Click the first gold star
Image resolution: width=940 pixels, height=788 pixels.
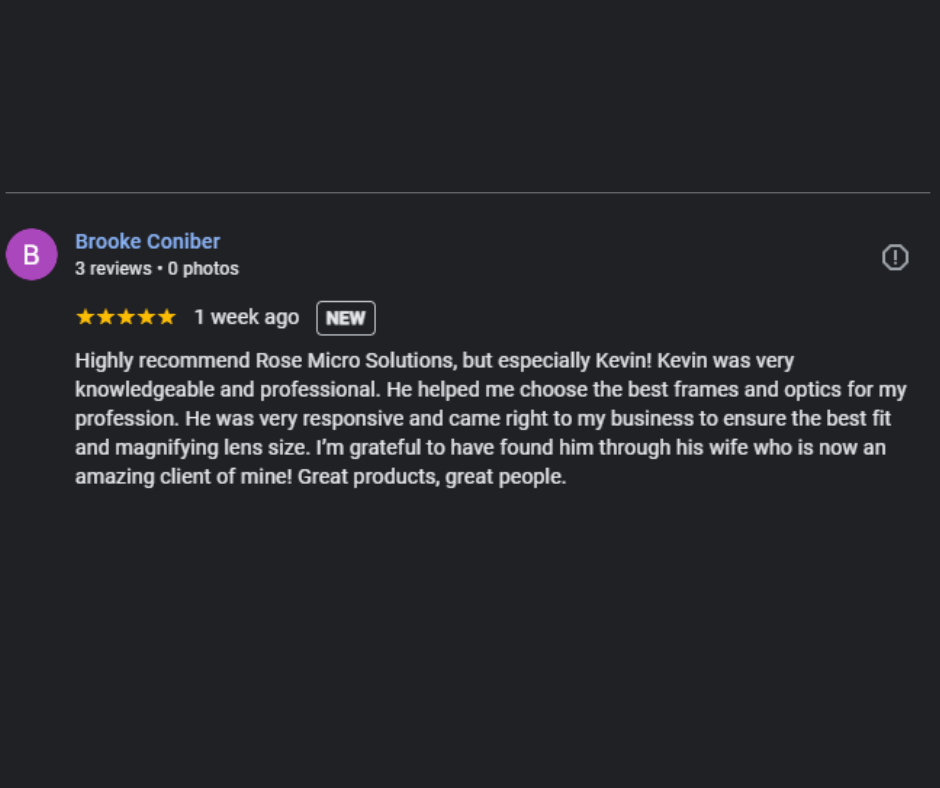(x=85, y=317)
